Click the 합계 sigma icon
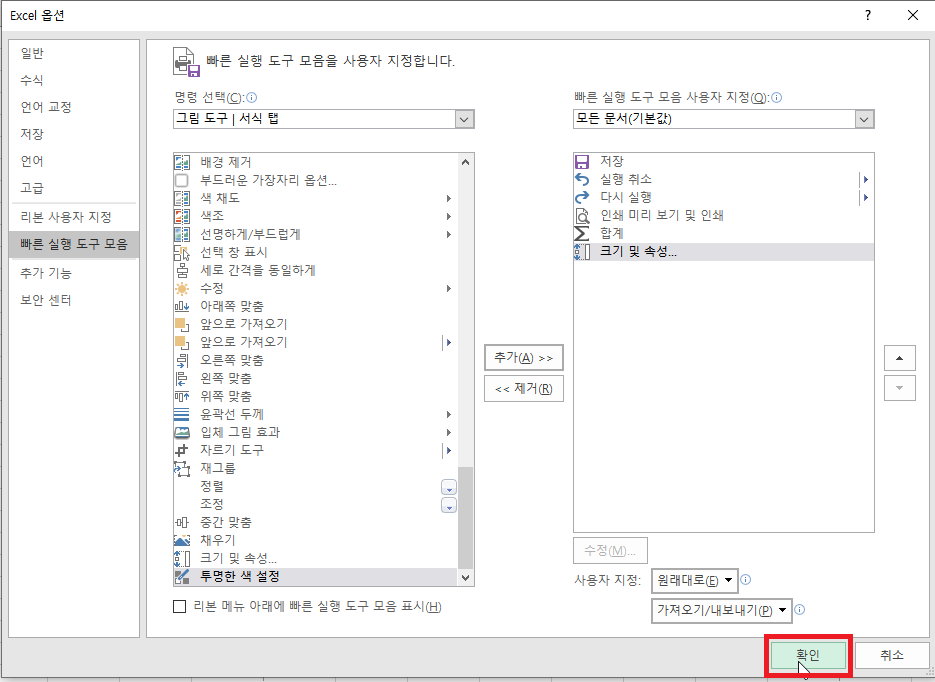This screenshot has height=682, width=935. click(581, 233)
